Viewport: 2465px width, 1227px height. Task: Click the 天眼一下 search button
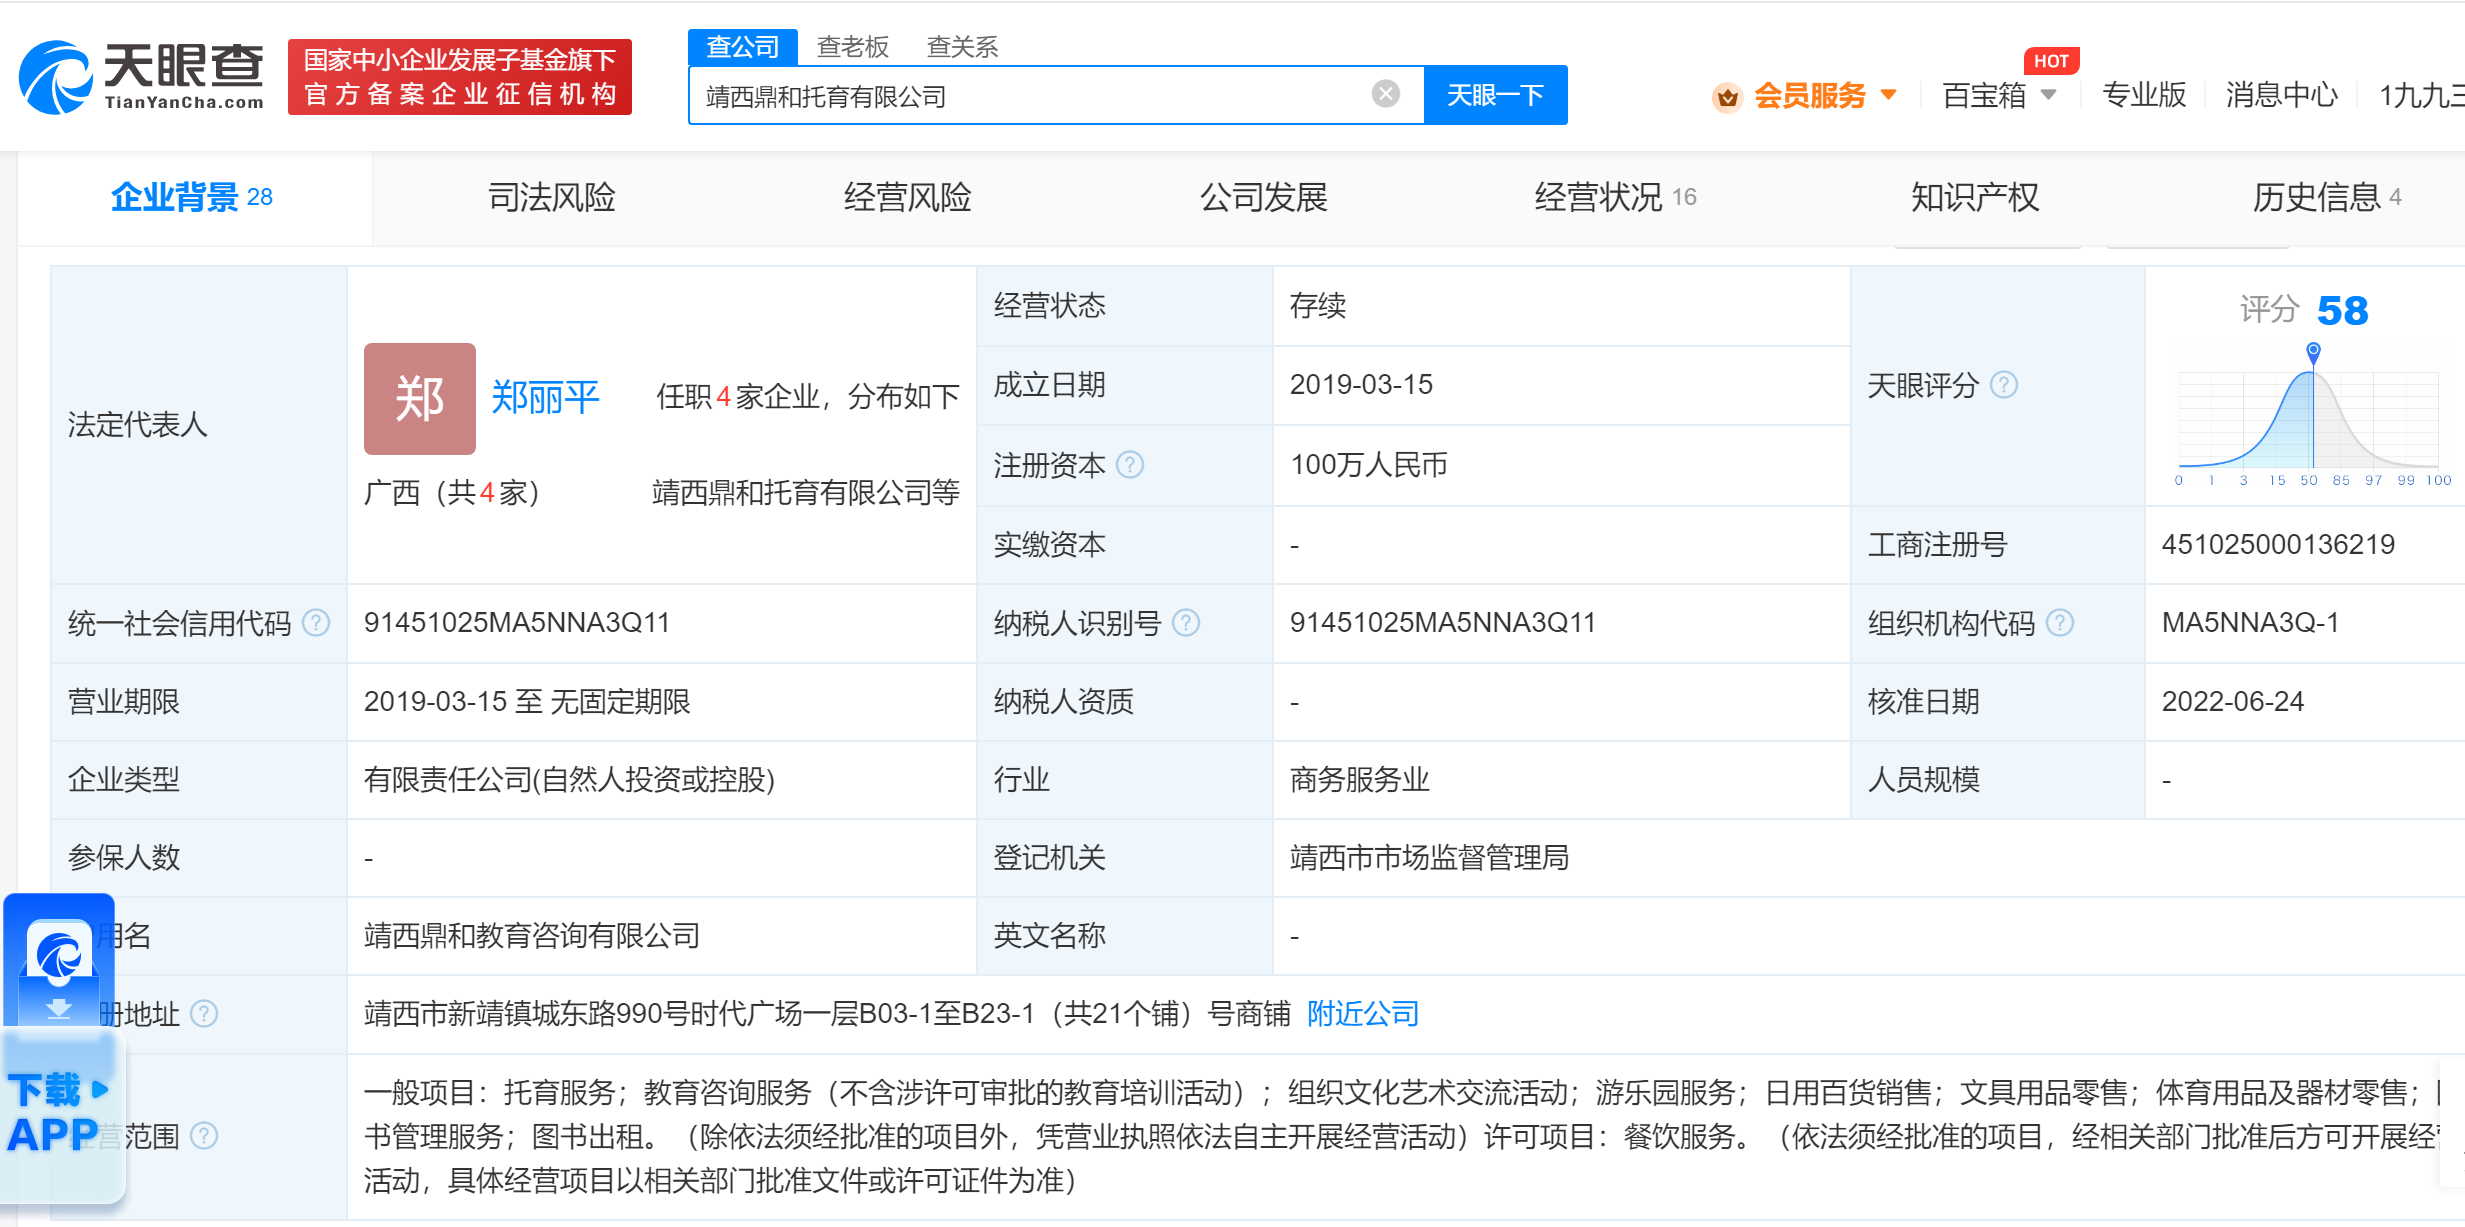coord(1494,94)
